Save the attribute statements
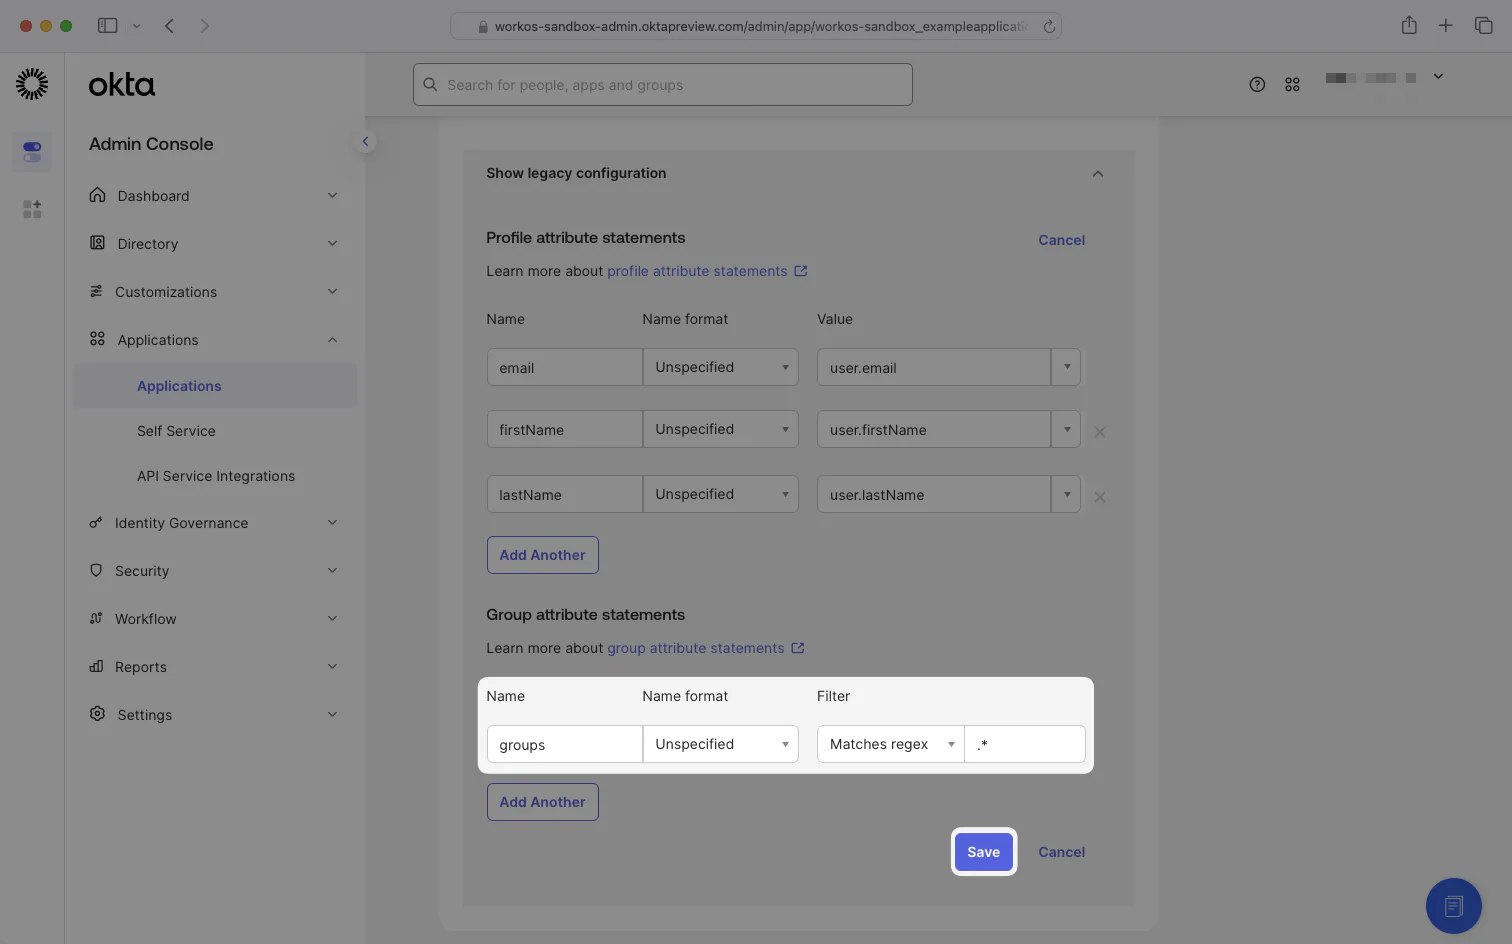Image resolution: width=1512 pixels, height=944 pixels. coord(983,852)
